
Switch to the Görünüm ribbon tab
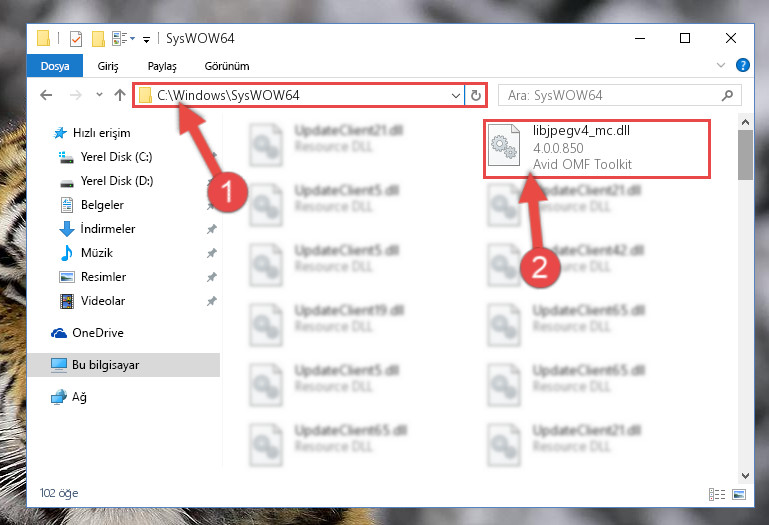[227, 66]
